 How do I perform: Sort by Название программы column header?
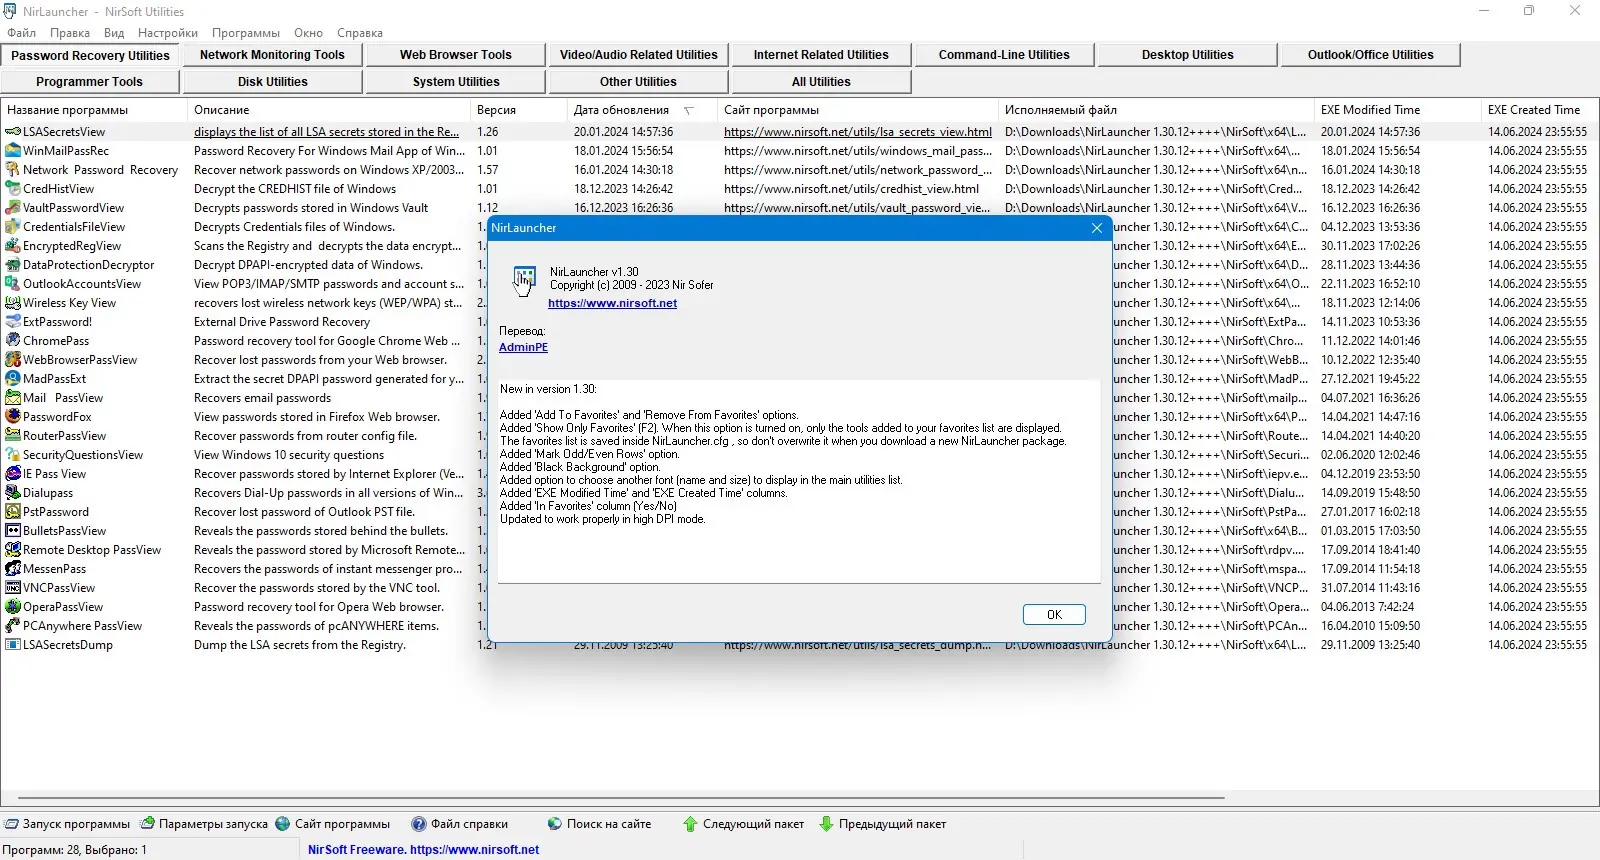click(x=94, y=110)
